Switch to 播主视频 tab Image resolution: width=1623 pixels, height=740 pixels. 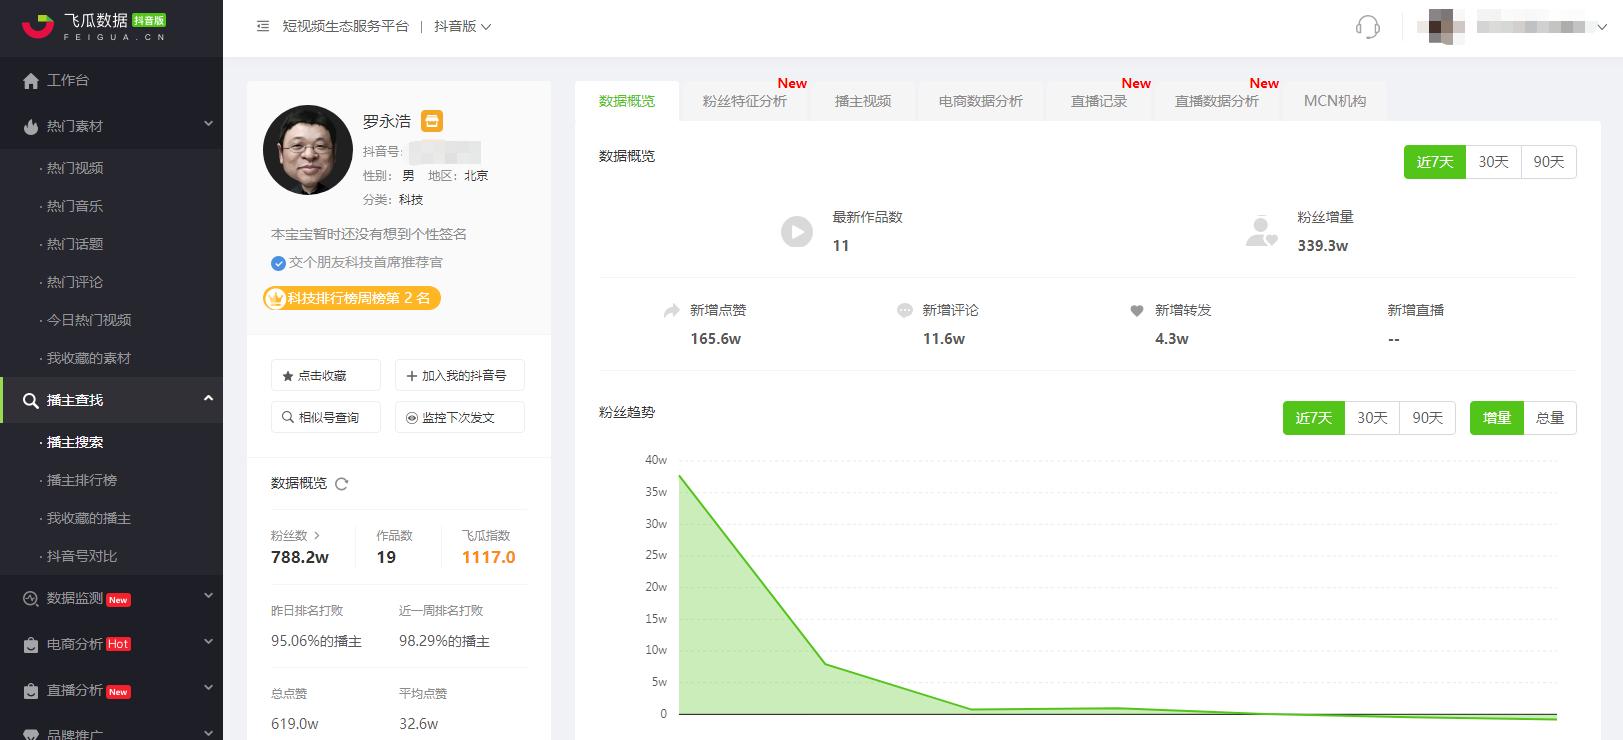[x=863, y=101]
